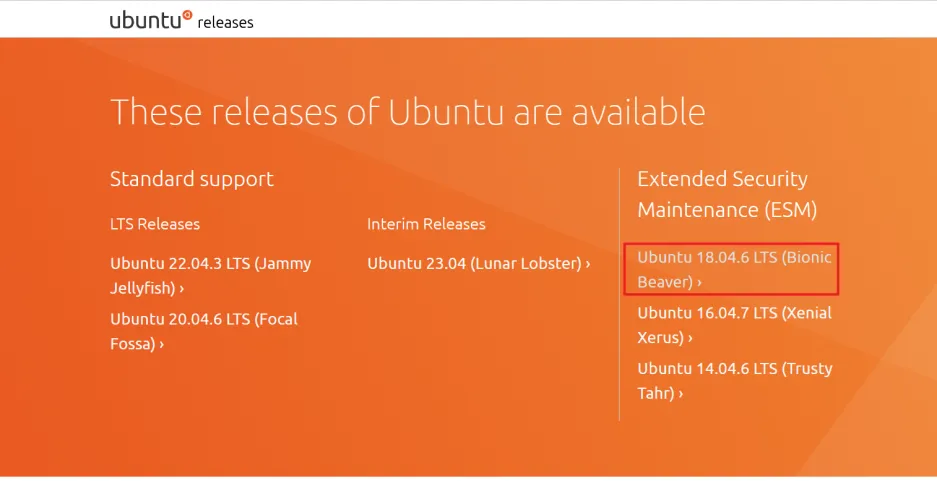Click the 'Extended Security Maintenance (ESM)' heading

727,194
